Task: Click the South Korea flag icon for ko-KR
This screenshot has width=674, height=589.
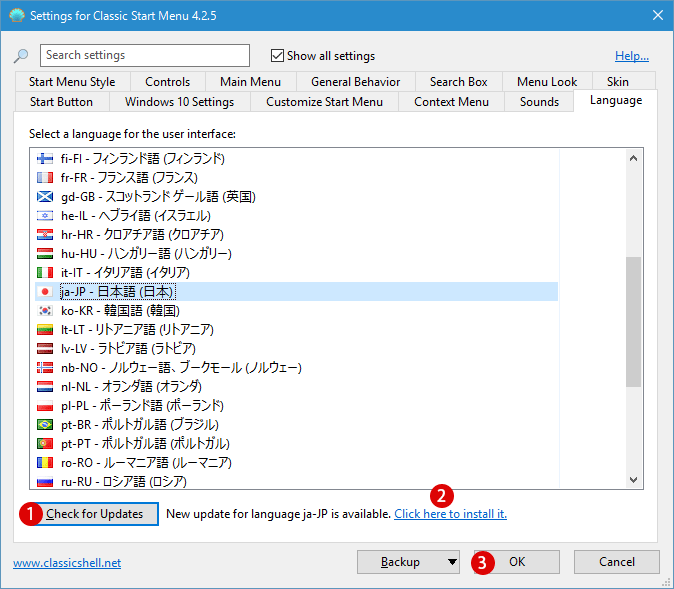Action: [45, 310]
